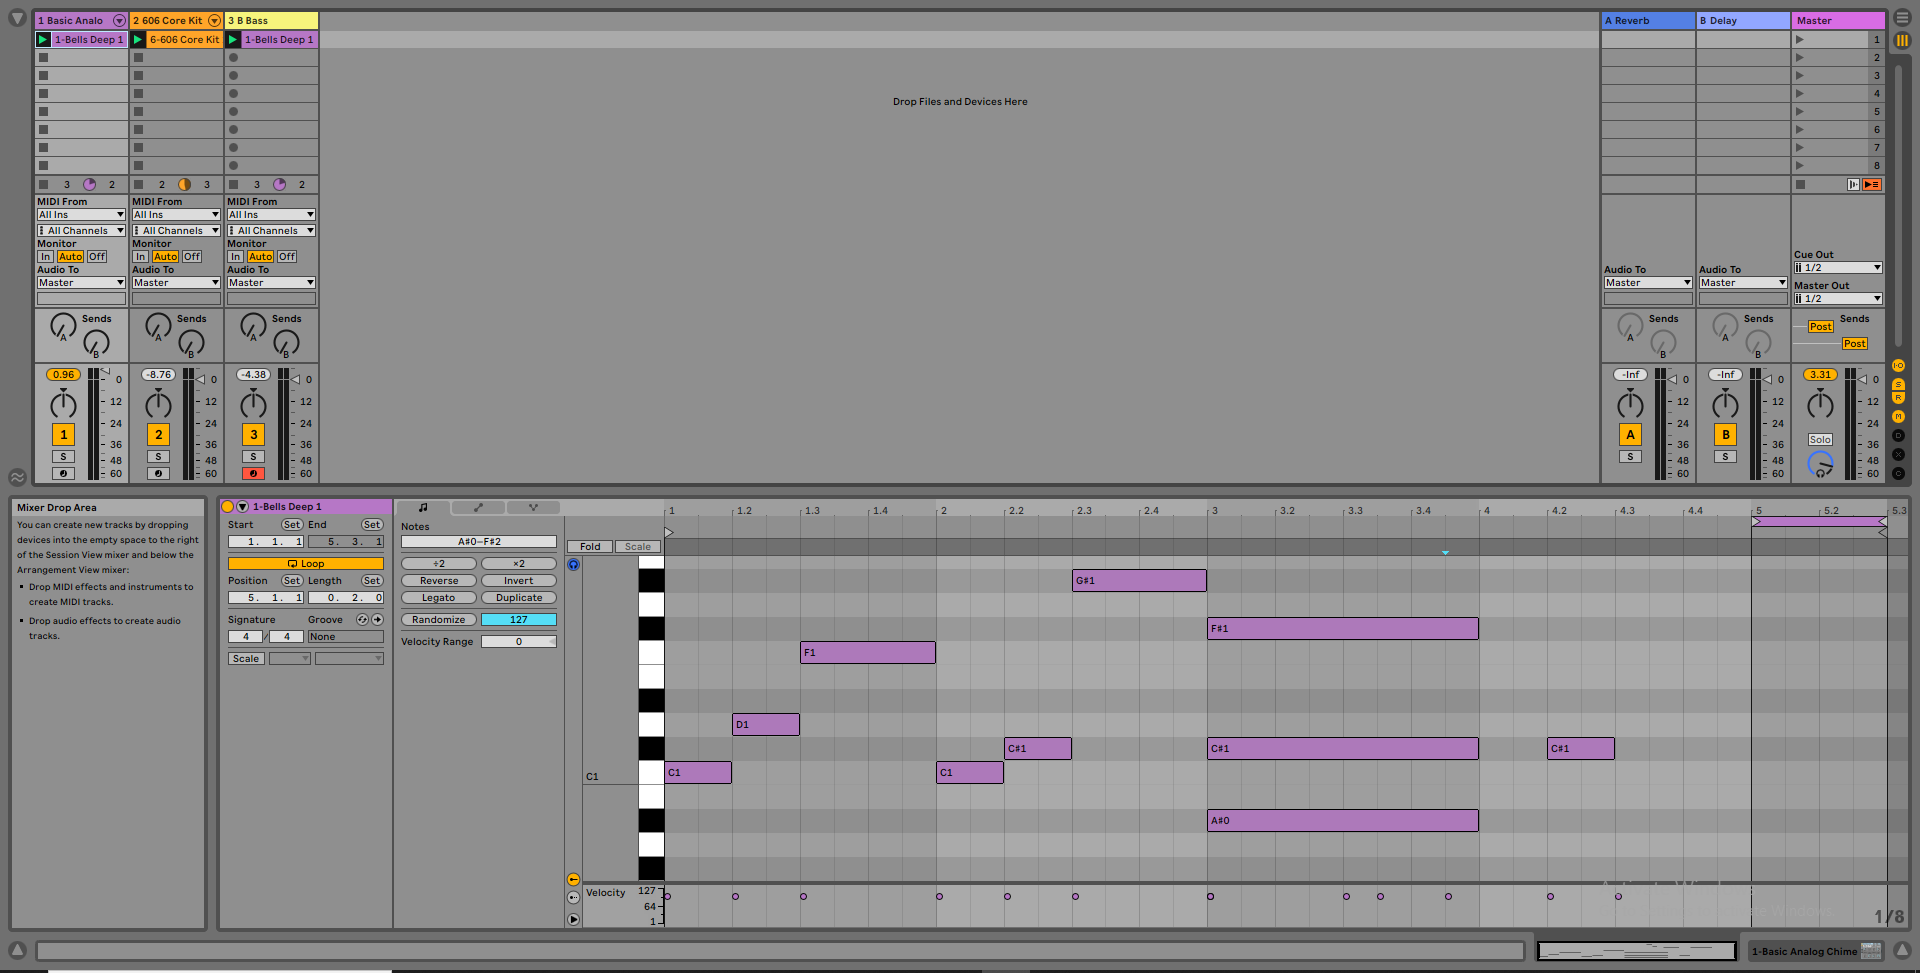The image size is (1920, 973).
Task: Click the clip activator circle beside 1-Bells Deep 1
Action: pyautogui.click(x=227, y=507)
